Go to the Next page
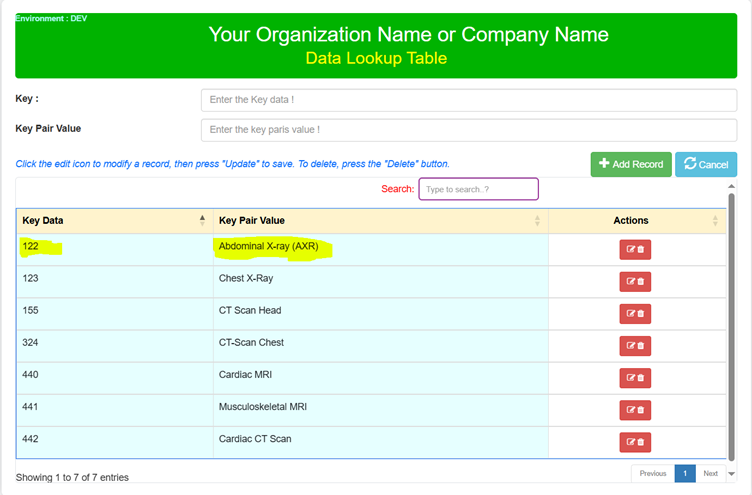Image resolution: width=752 pixels, height=495 pixels. pos(710,474)
